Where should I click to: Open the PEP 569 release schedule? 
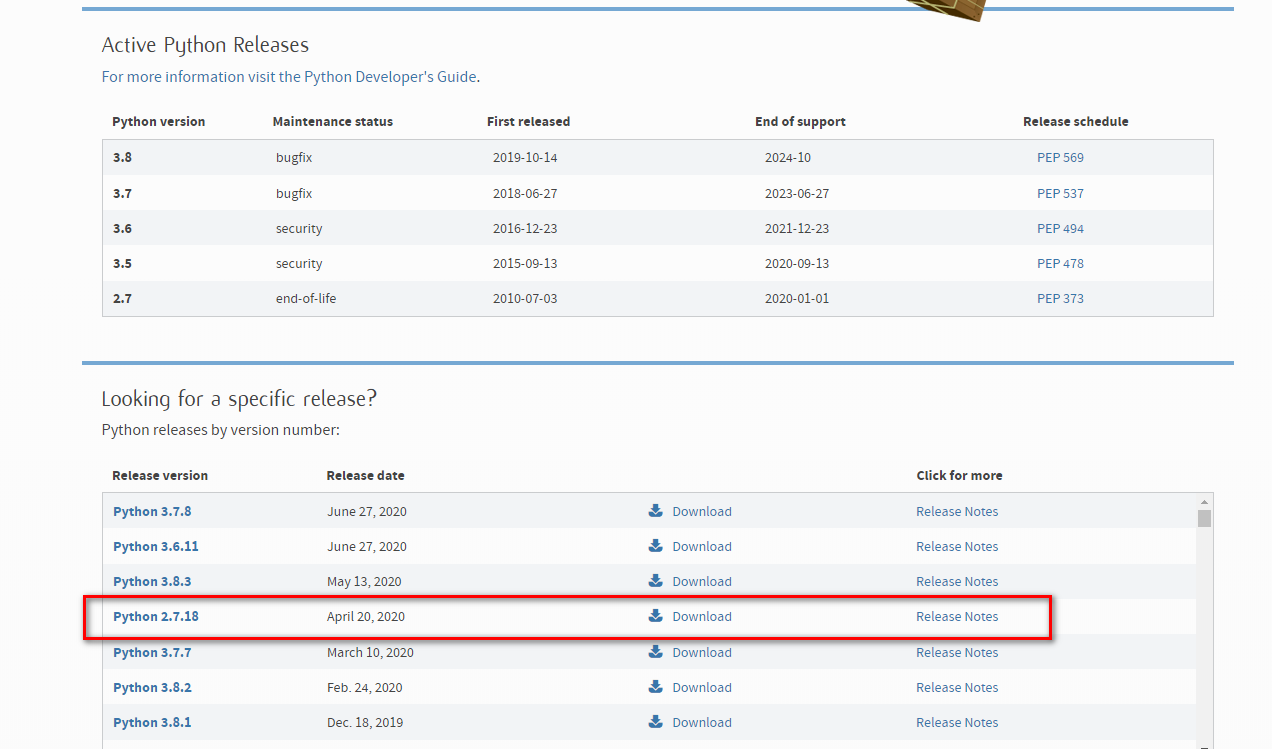(x=1060, y=158)
